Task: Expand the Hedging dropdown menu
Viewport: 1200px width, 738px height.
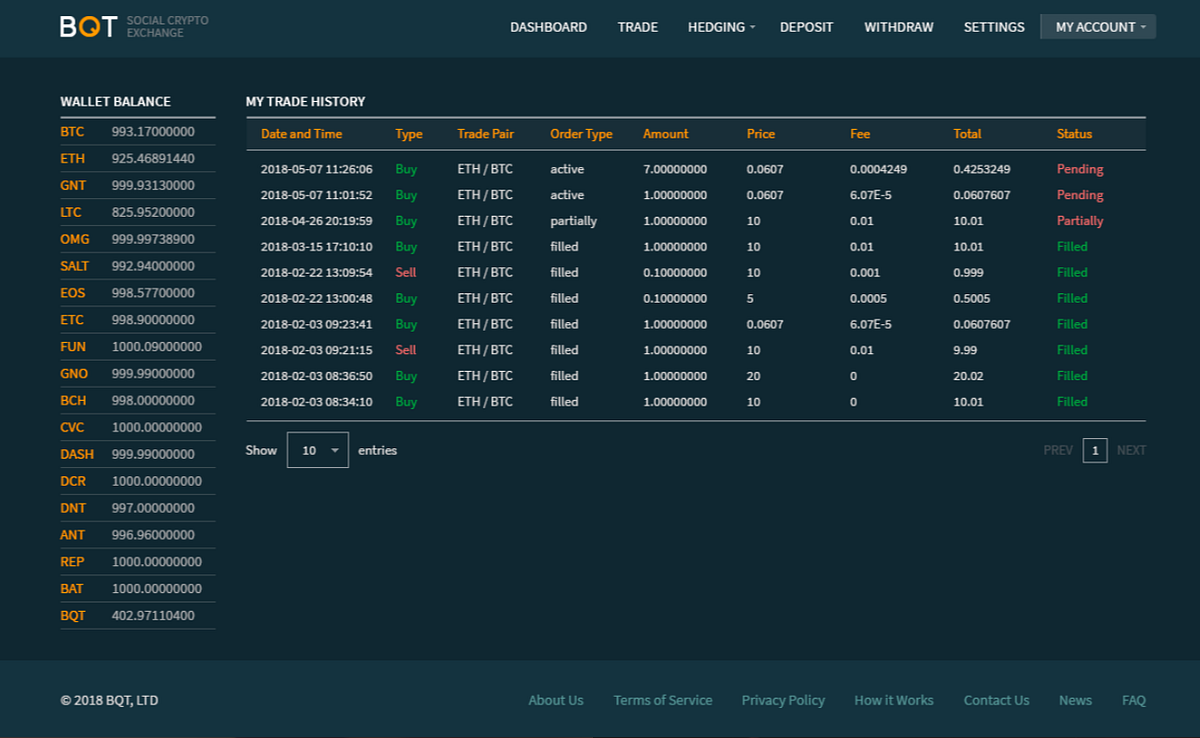Action: tap(721, 27)
